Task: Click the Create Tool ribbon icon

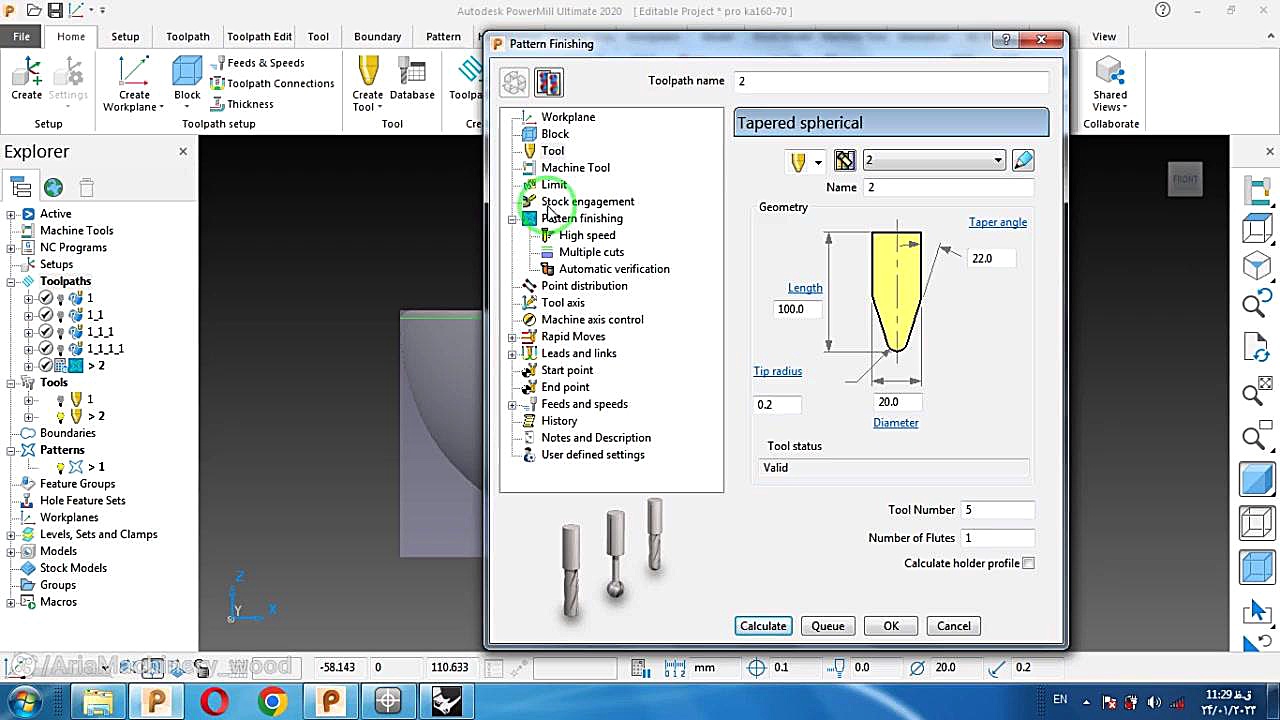Action: (367, 82)
